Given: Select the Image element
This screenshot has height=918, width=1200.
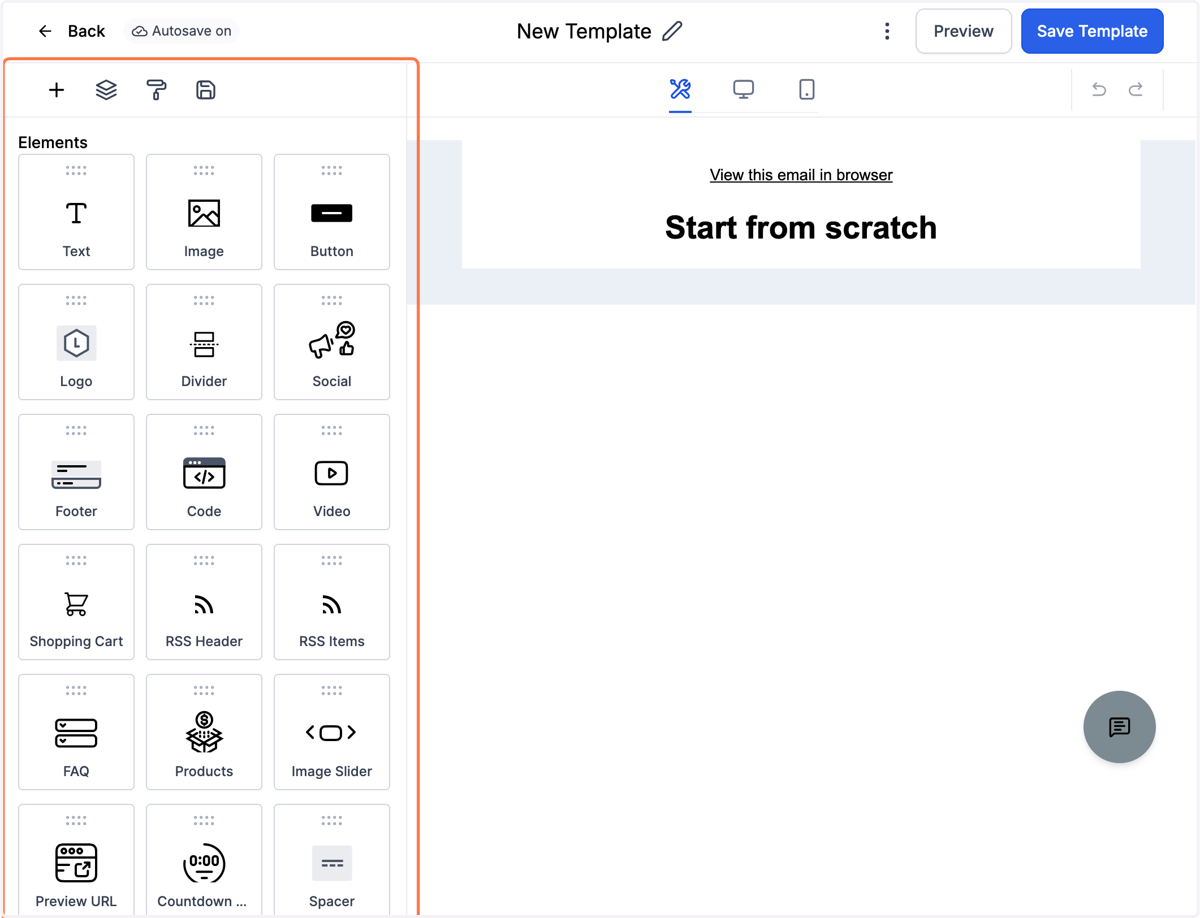Looking at the screenshot, I should (x=204, y=212).
